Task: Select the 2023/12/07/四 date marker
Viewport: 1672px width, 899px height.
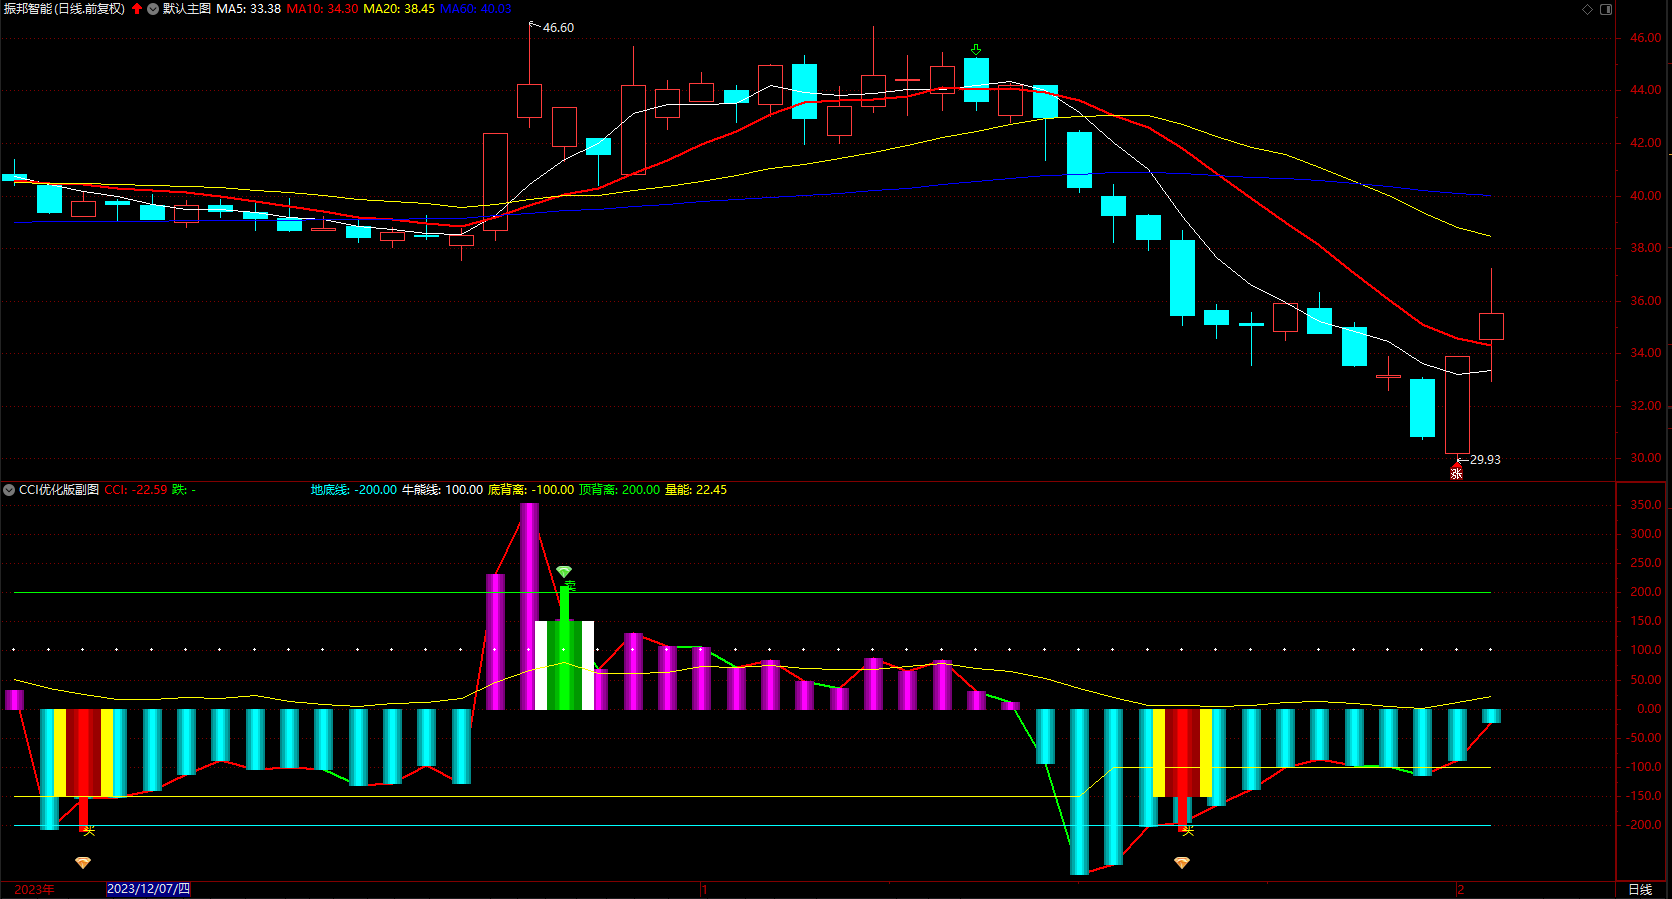Action: point(148,889)
